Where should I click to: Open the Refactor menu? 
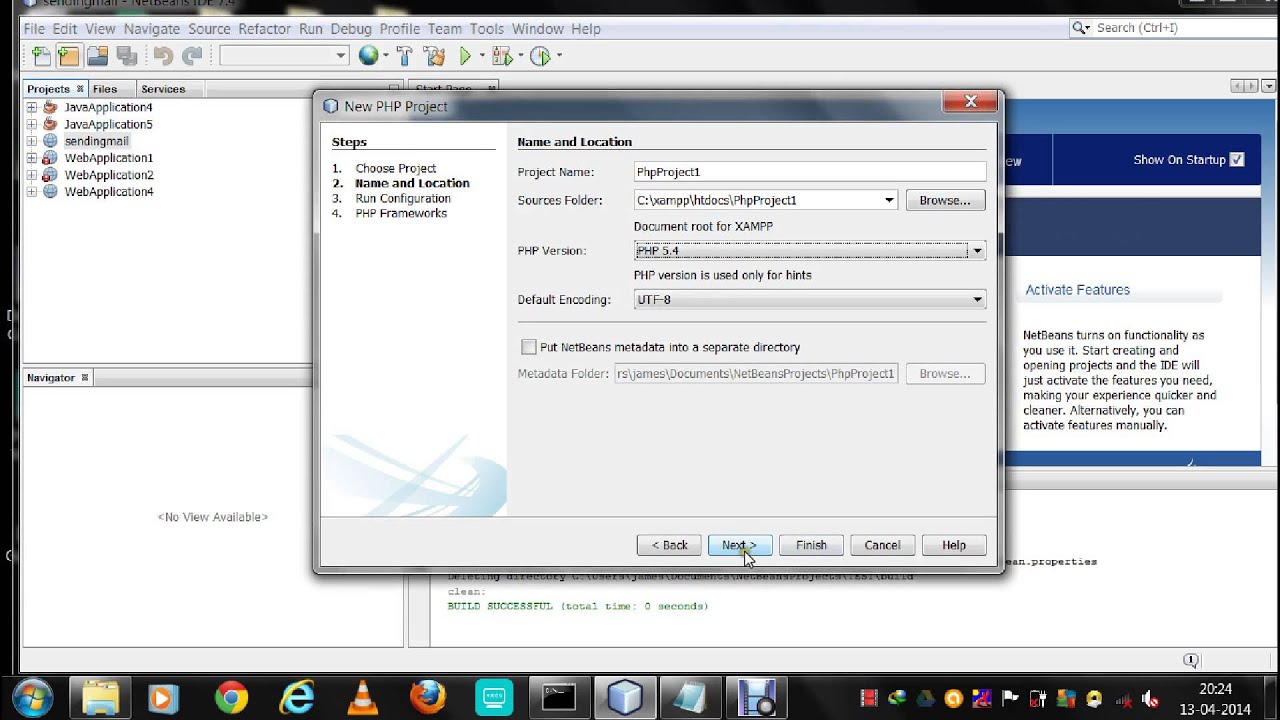(264, 29)
